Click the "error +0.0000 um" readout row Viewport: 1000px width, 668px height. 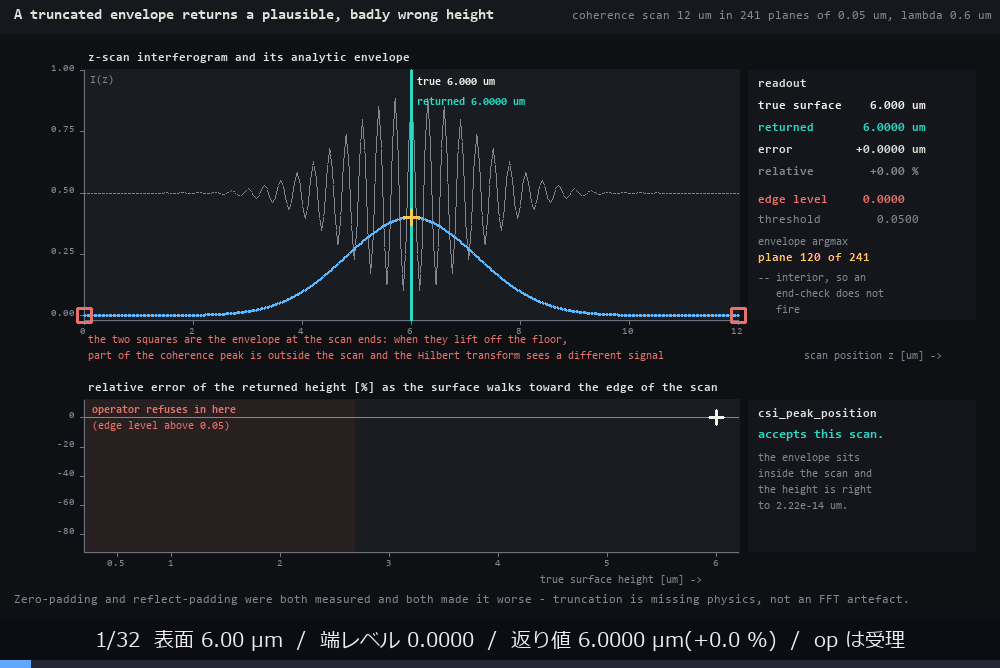842,149
